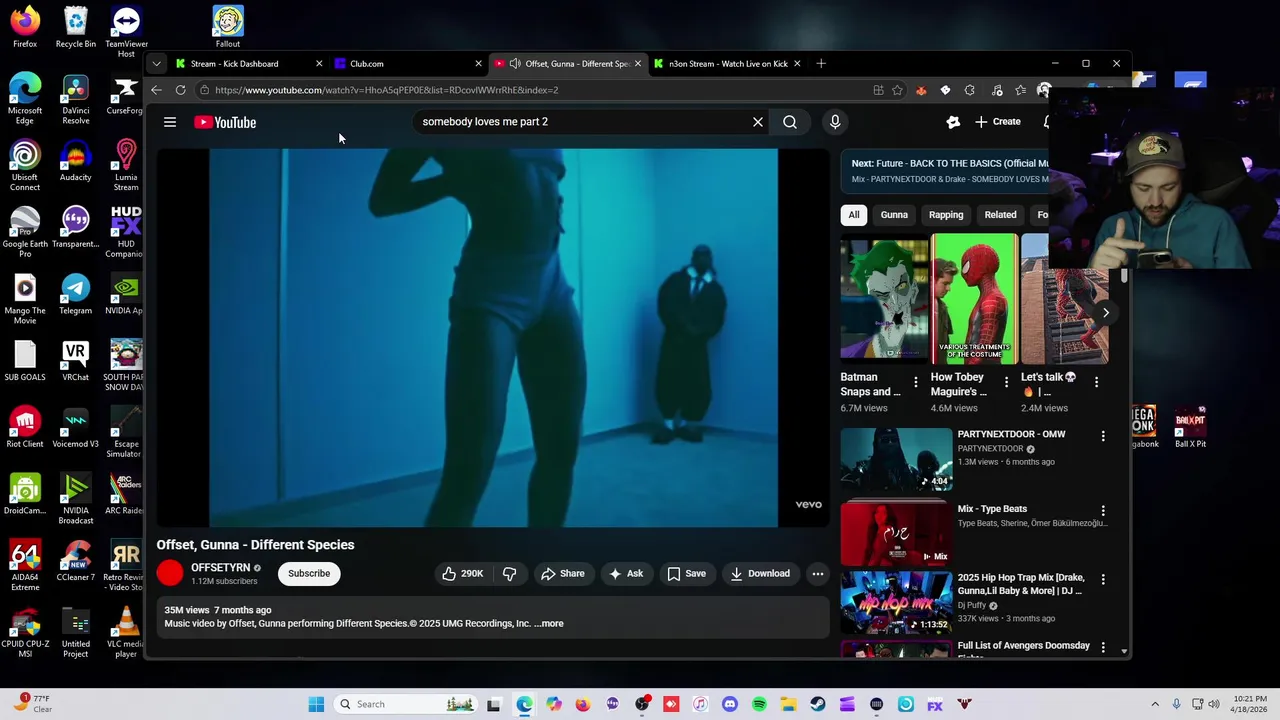Open Discord from the taskbar
The width and height of the screenshot is (1280, 720).
click(x=729, y=704)
